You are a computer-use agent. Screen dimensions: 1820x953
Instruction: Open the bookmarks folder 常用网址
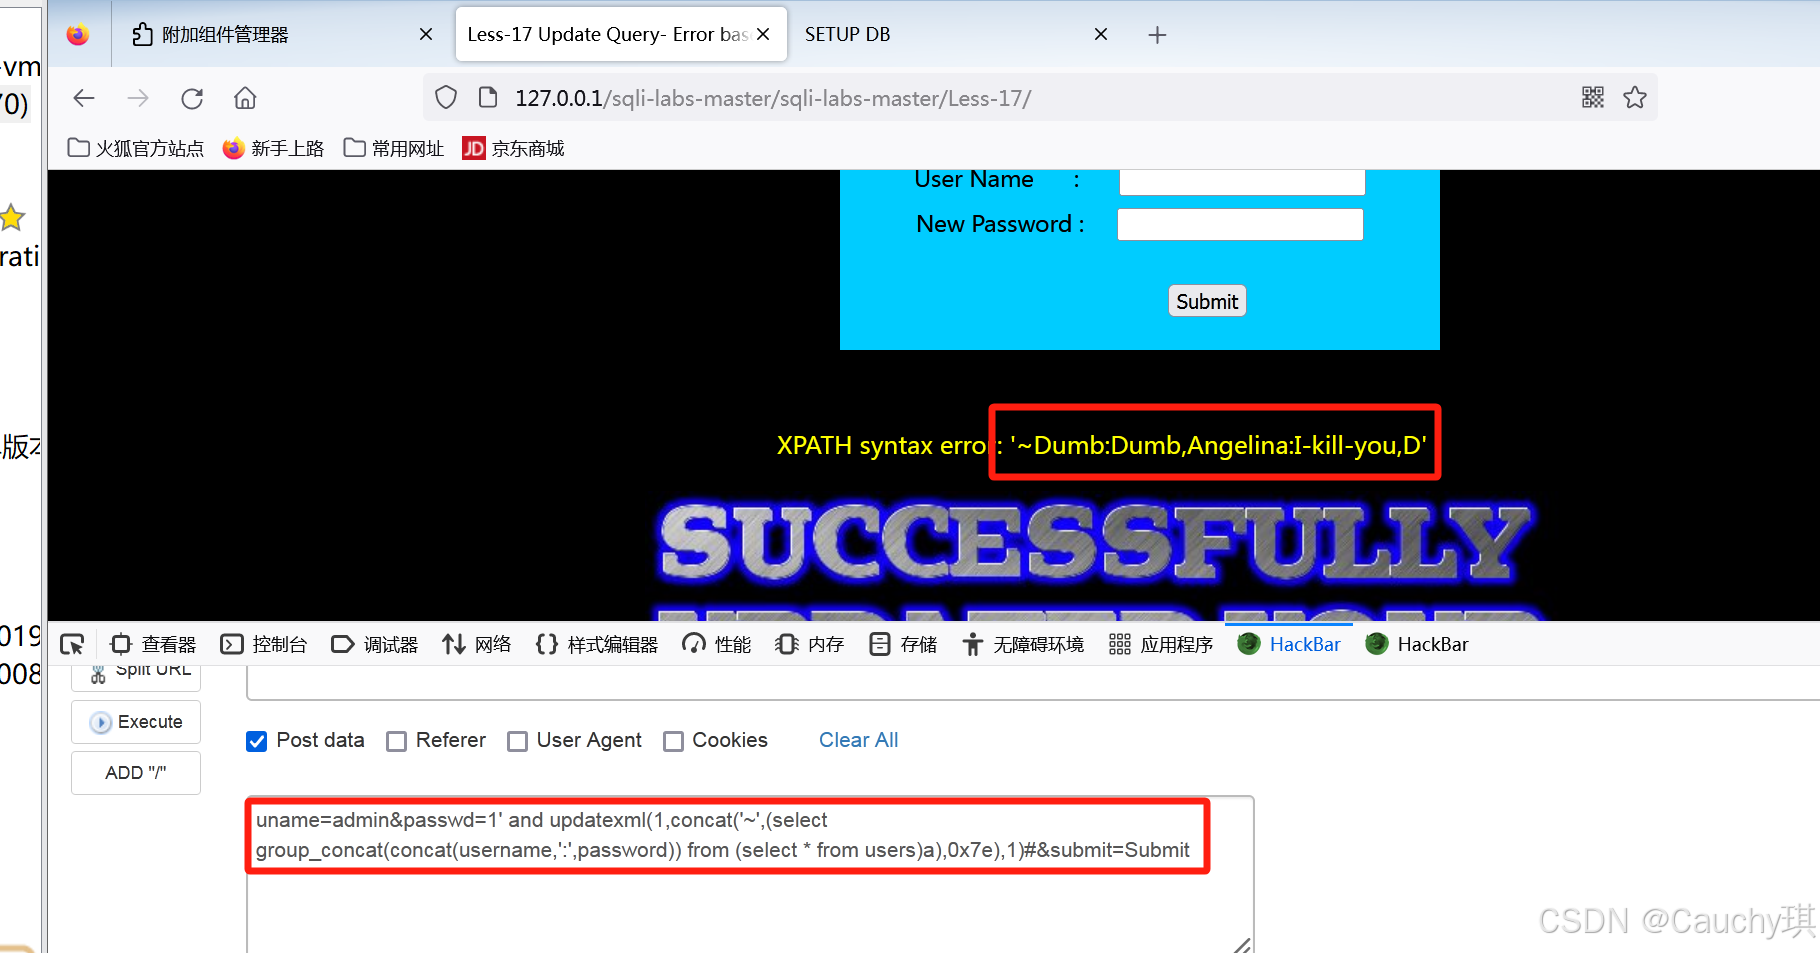(394, 148)
